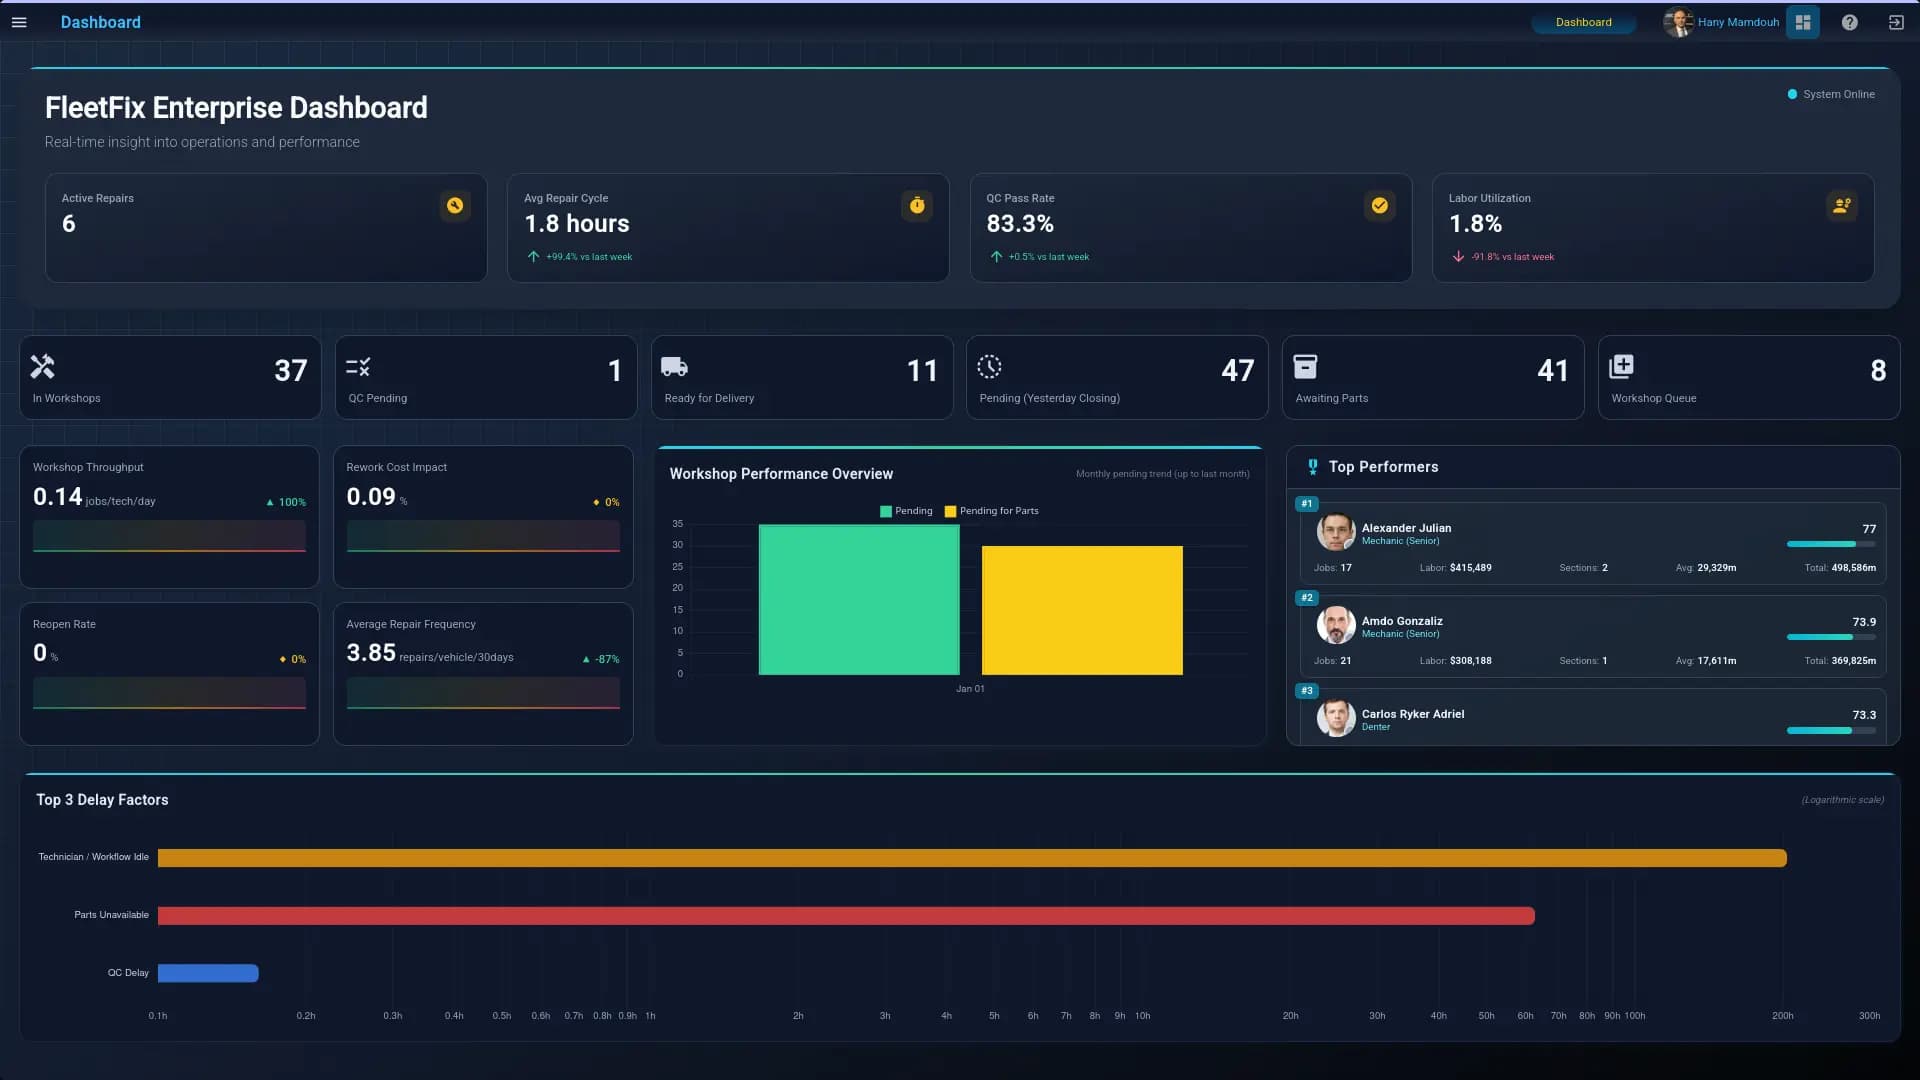Image resolution: width=1920 pixels, height=1080 pixels.
Task: Click the Dashboard title link top left
Action: click(x=100, y=22)
